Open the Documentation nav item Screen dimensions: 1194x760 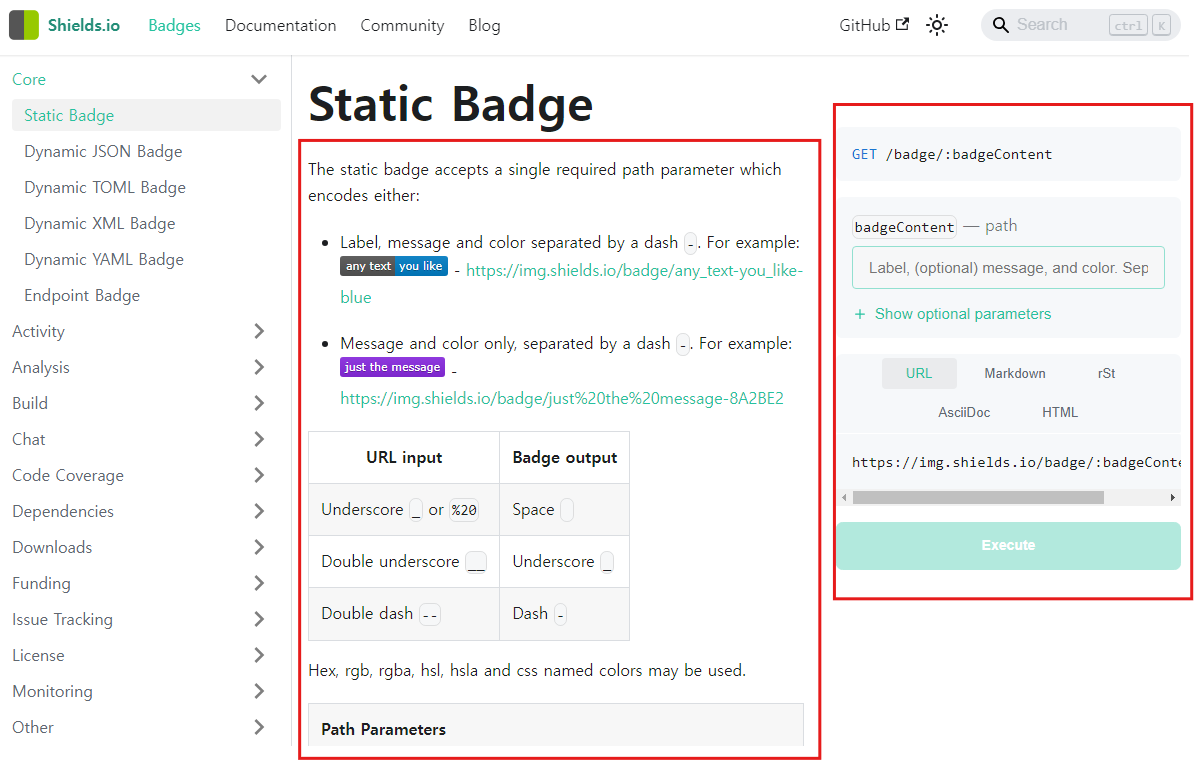click(x=280, y=25)
